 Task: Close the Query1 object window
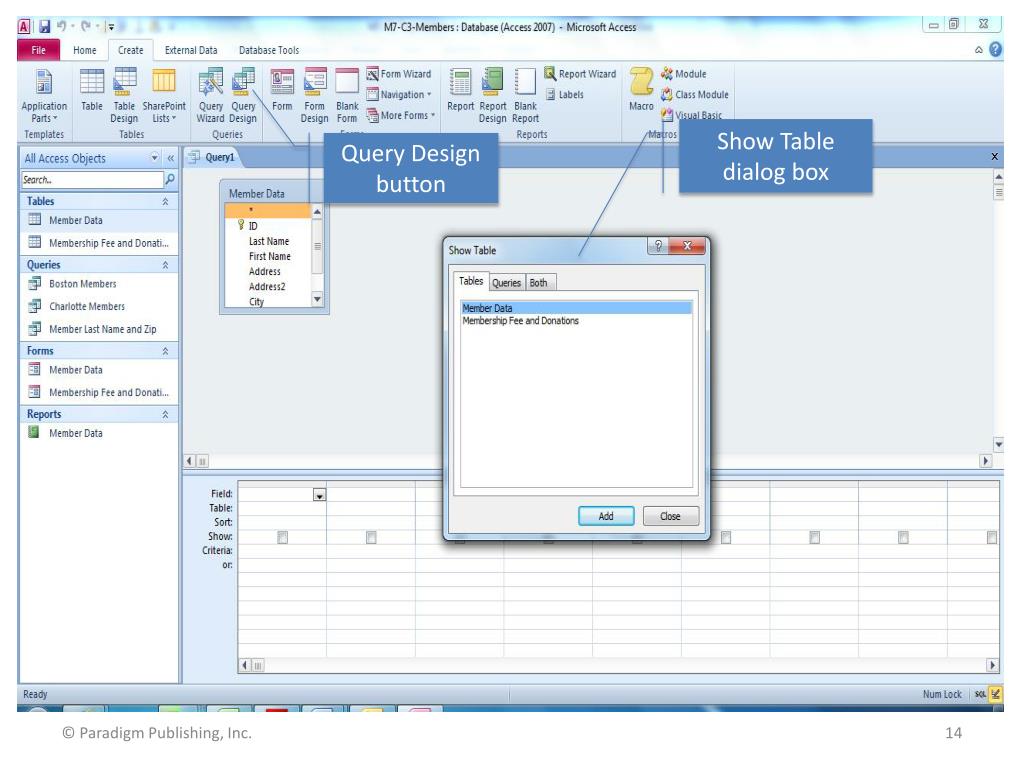coord(994,157)
